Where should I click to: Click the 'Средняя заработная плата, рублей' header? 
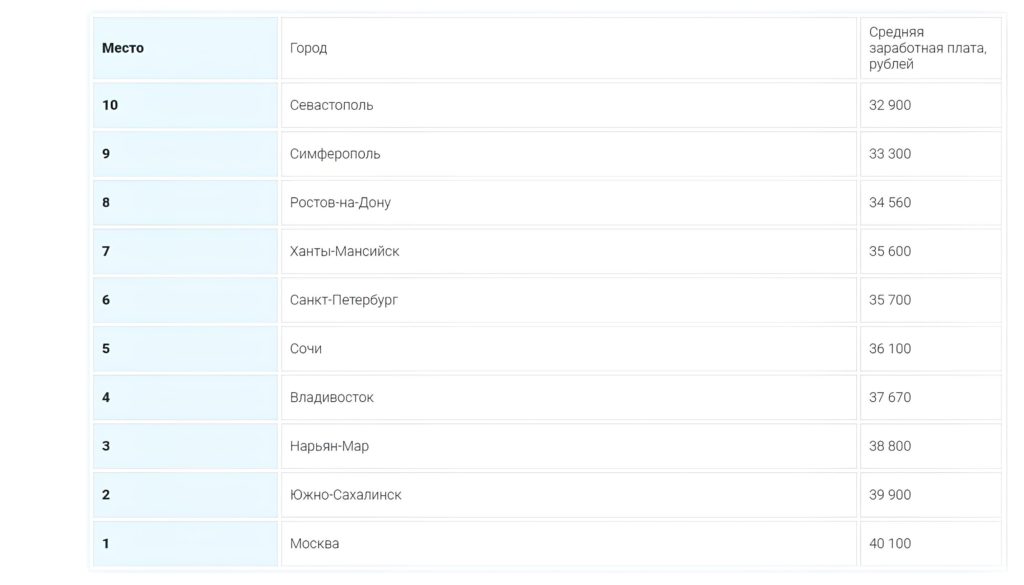coord(928,48)
